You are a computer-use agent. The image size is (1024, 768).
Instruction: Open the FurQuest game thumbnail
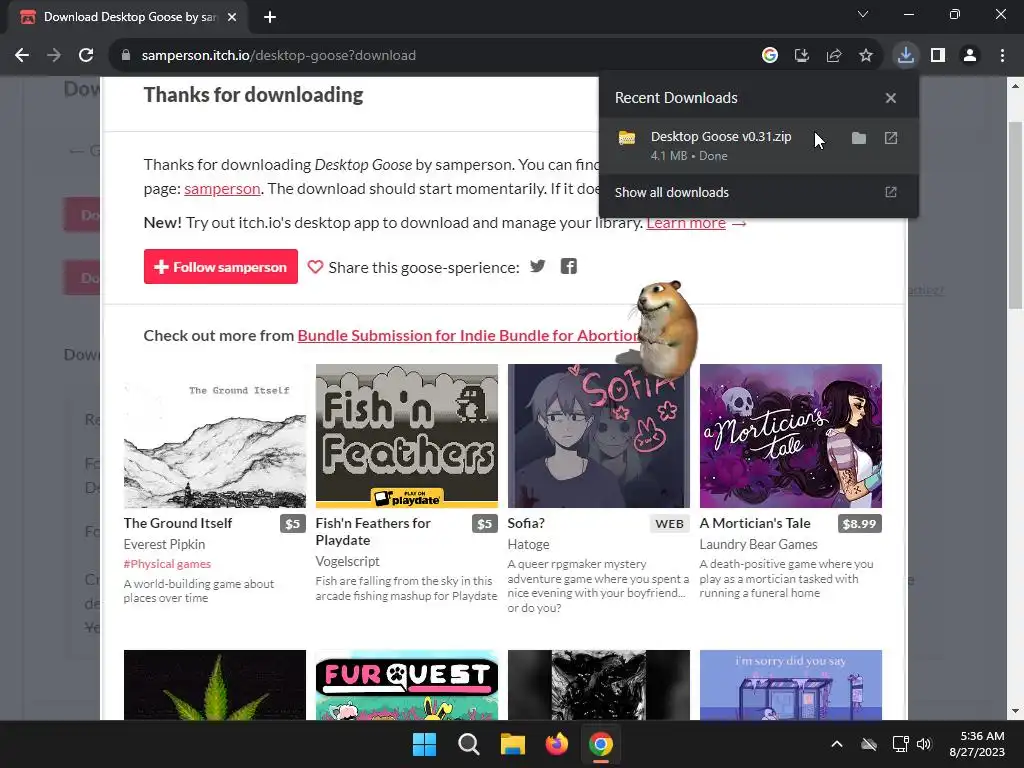click(407, 685)
